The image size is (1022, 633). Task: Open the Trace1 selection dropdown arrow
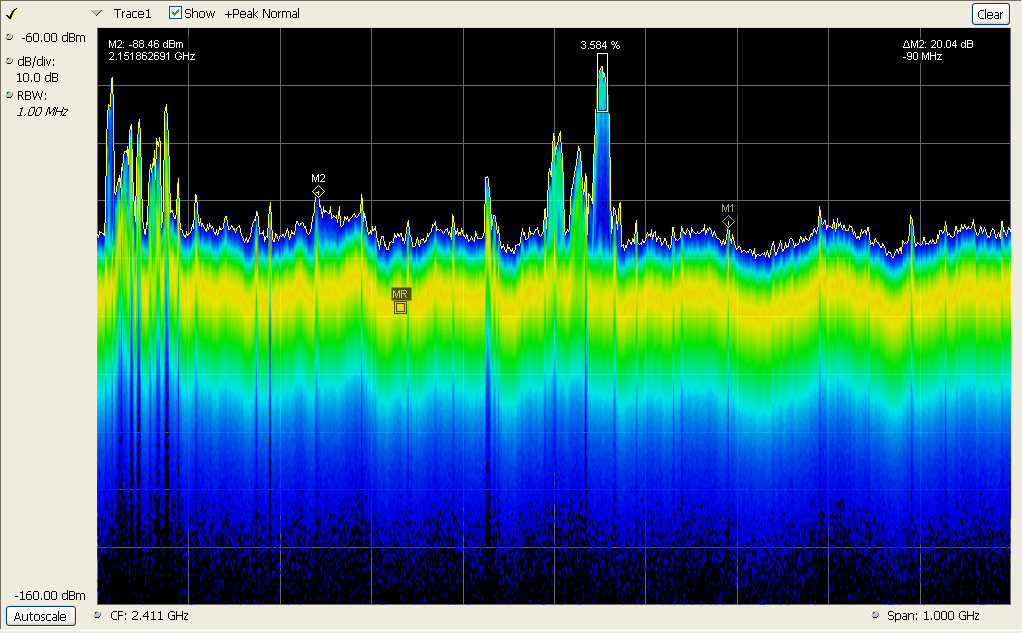tap(96, 13)
